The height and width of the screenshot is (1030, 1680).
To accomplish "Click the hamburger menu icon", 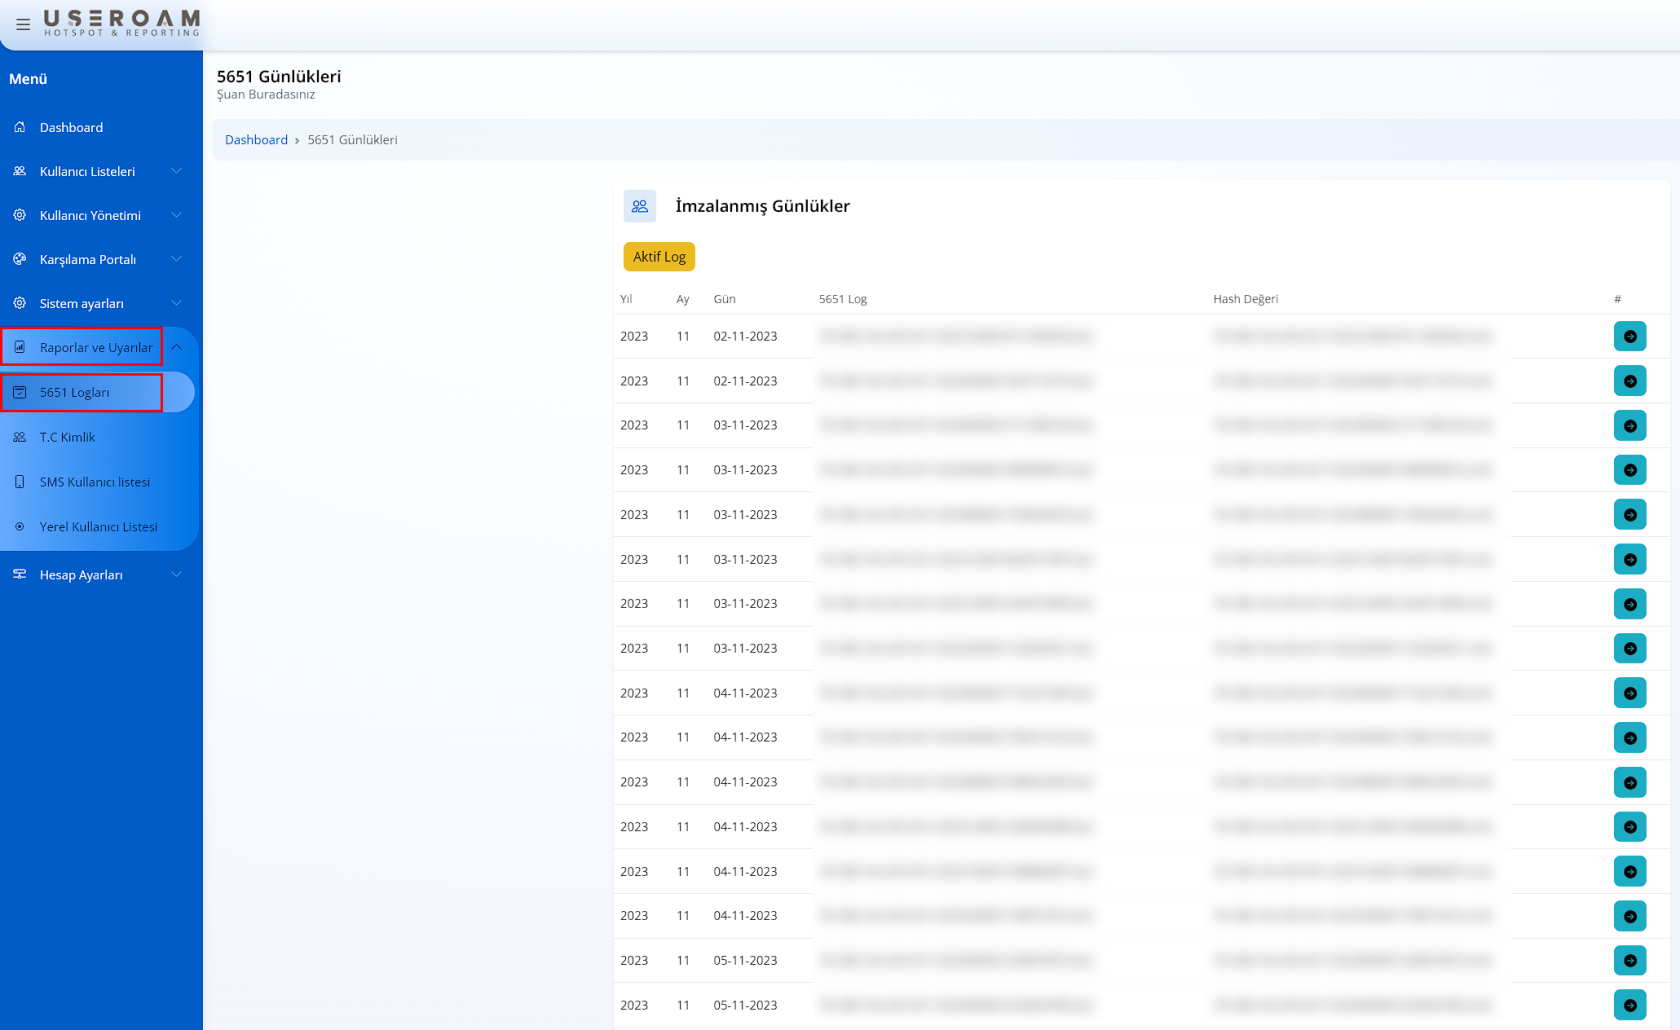I will click(x=23, y=24).
